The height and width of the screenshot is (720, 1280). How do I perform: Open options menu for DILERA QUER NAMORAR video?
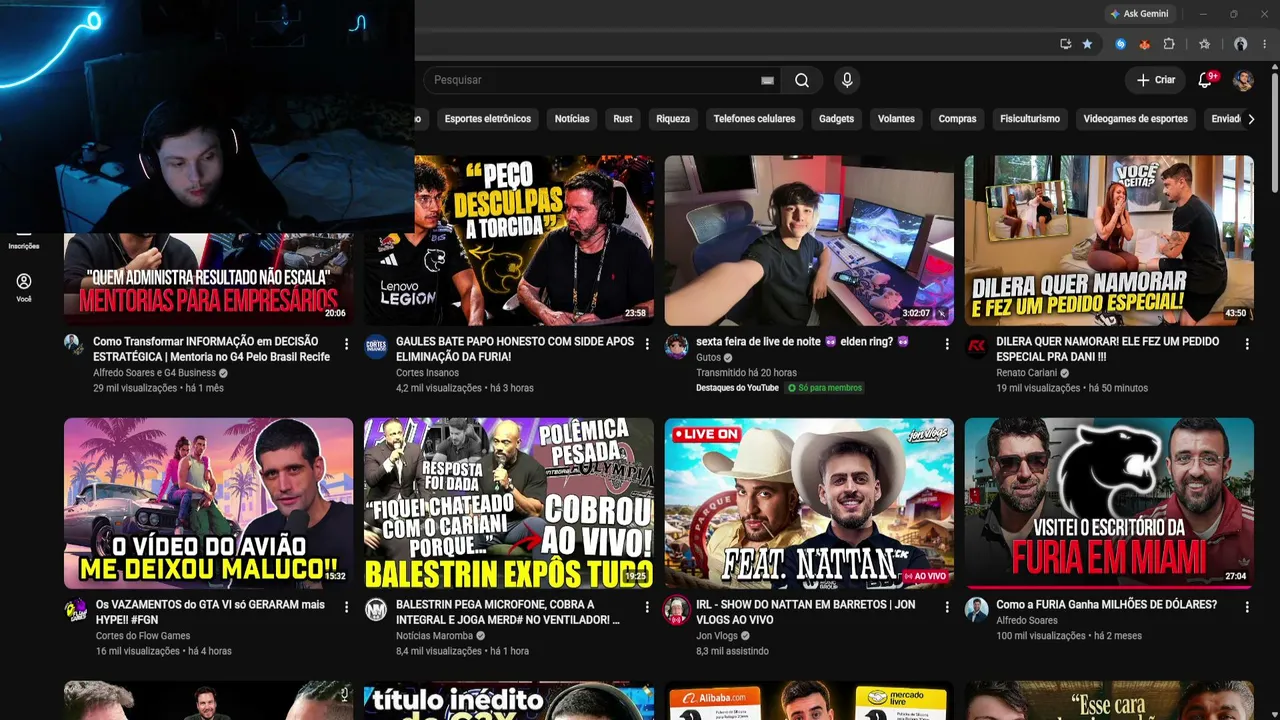[x=1247, y=344]
